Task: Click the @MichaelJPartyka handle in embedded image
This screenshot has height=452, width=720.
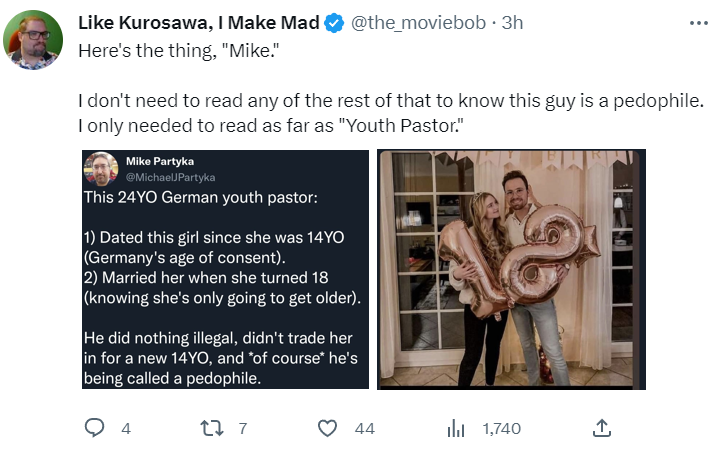Action: [170, 177]
